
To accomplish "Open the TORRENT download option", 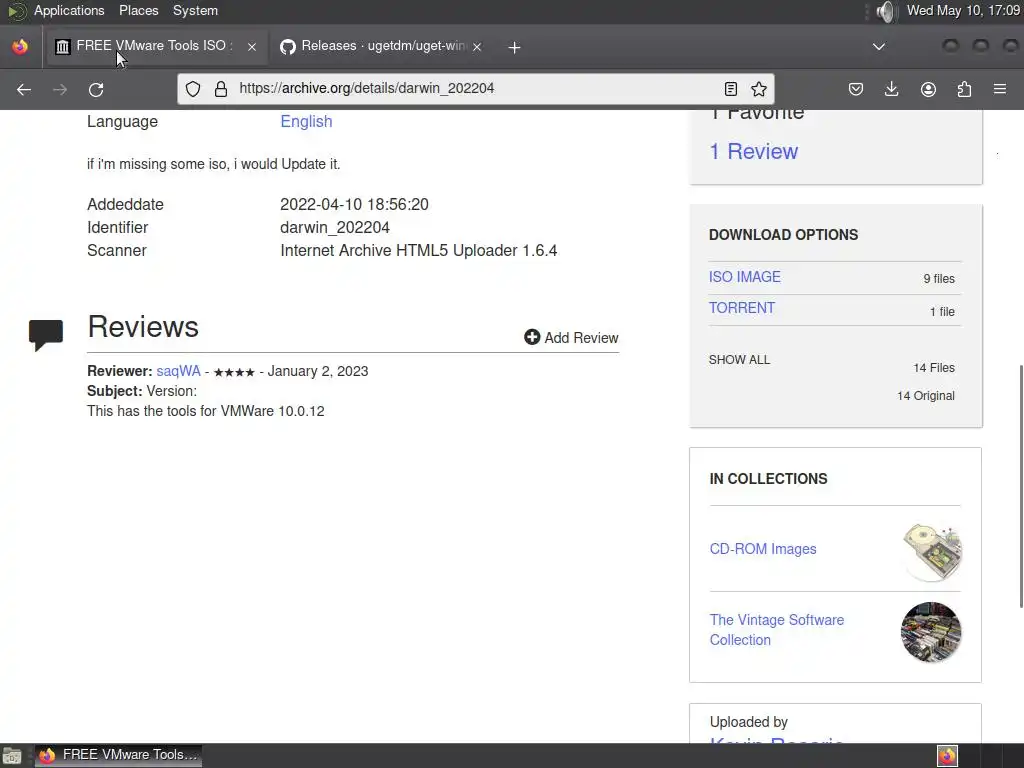I will 742,308.
